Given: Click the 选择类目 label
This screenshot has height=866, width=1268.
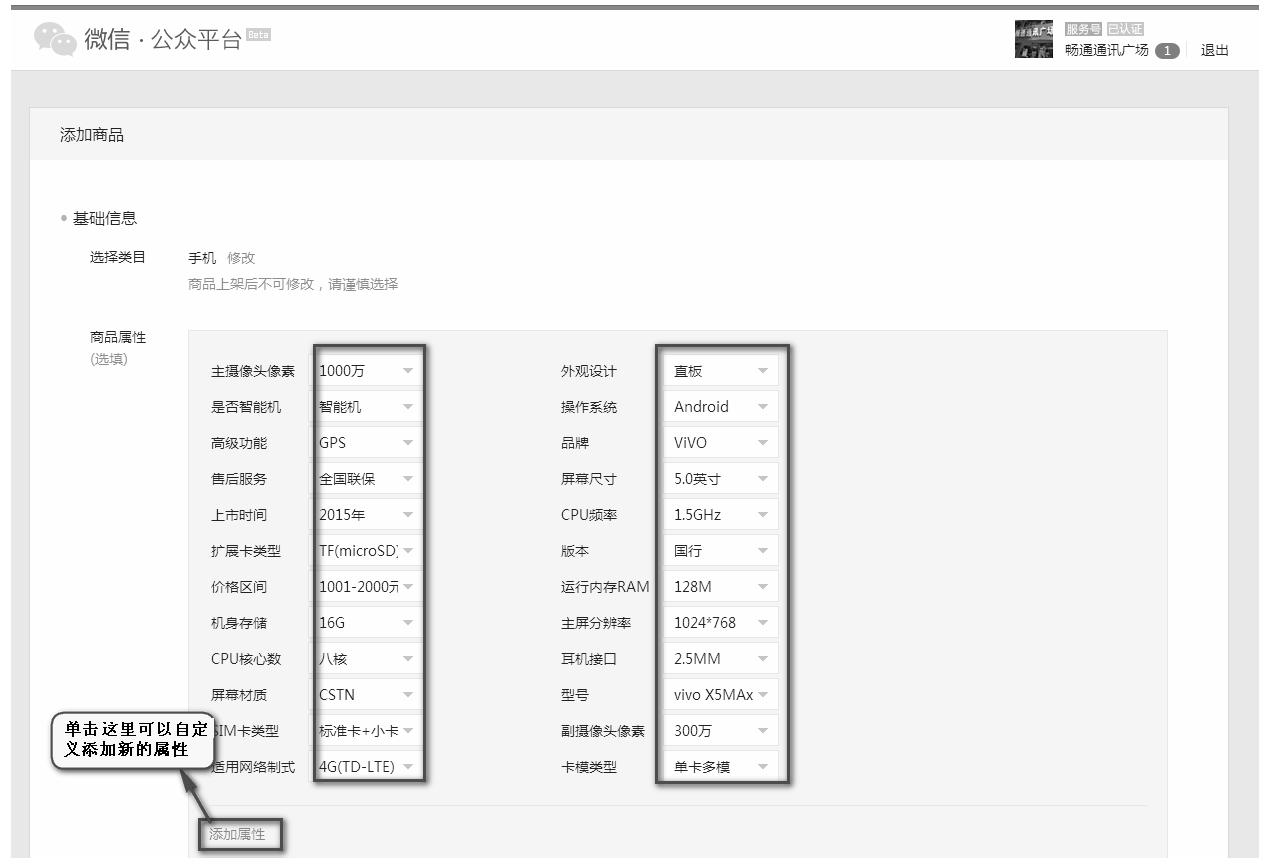Looking at the screenshot, I should 118,257.
